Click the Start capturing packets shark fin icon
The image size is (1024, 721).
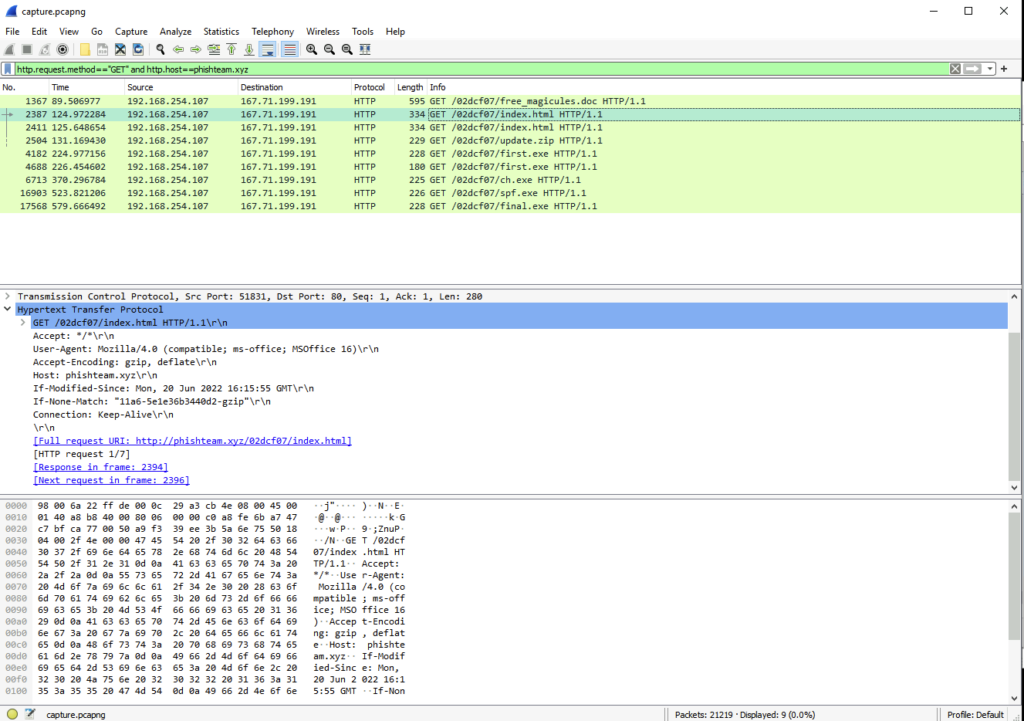pos(9,50)
